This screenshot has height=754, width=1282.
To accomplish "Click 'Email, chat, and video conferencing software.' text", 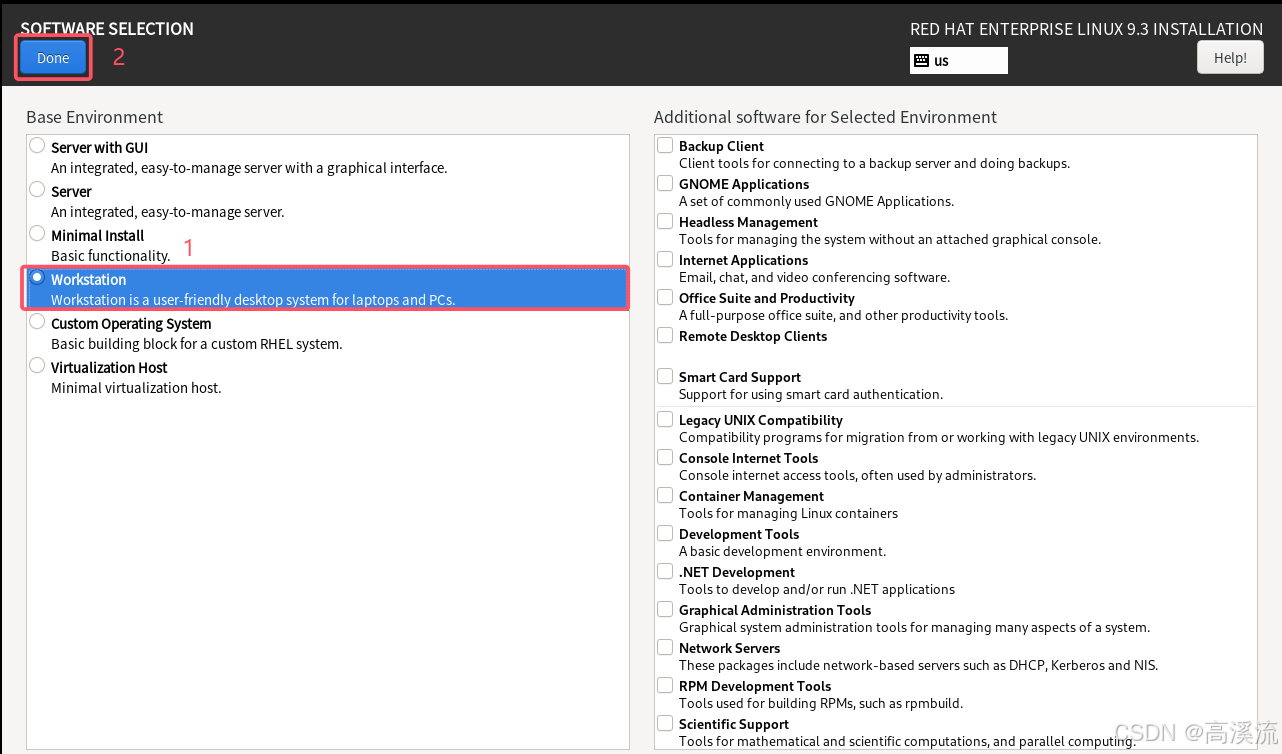I will [x=814, y=278].
